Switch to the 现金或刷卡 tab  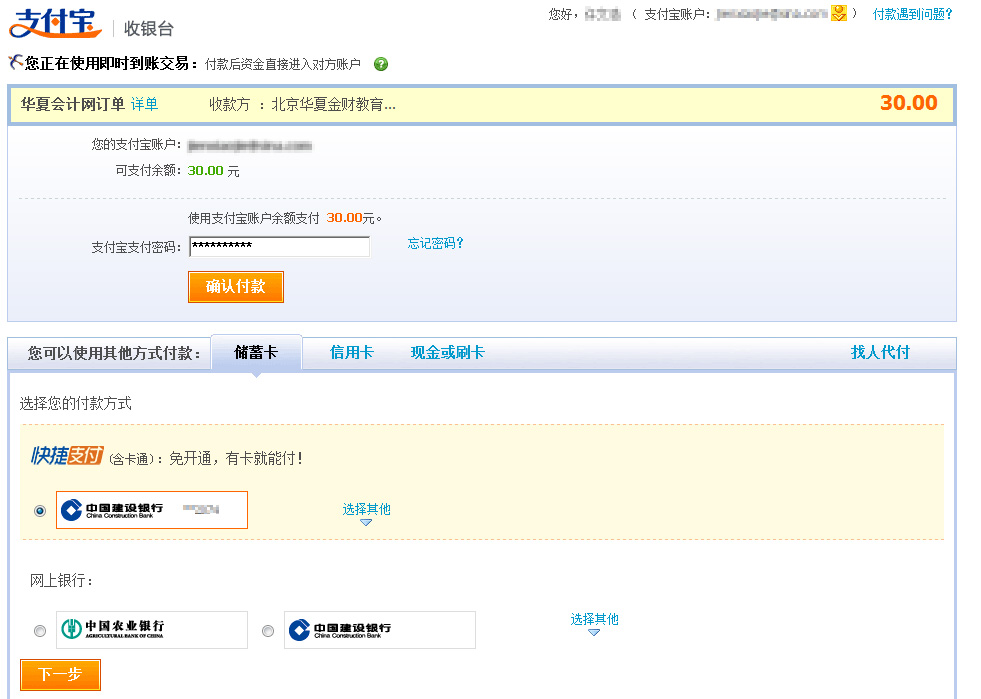[447, 352]
